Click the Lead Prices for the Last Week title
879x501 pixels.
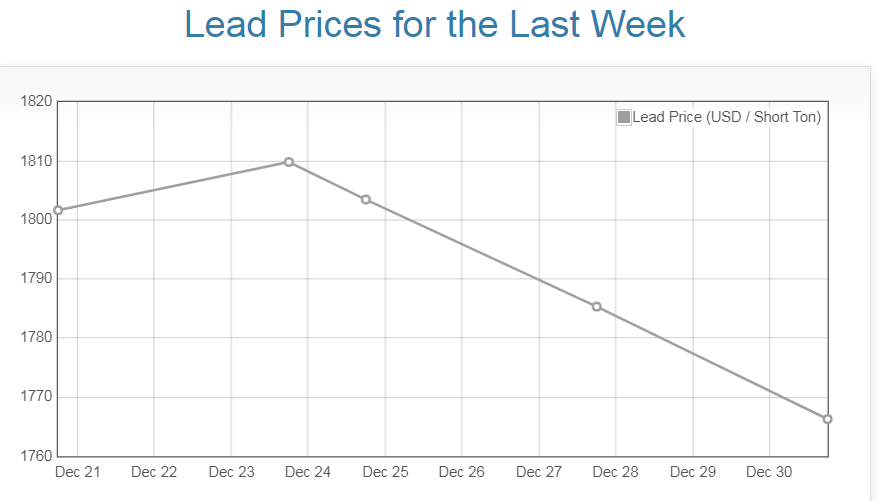tap(435, 24)
